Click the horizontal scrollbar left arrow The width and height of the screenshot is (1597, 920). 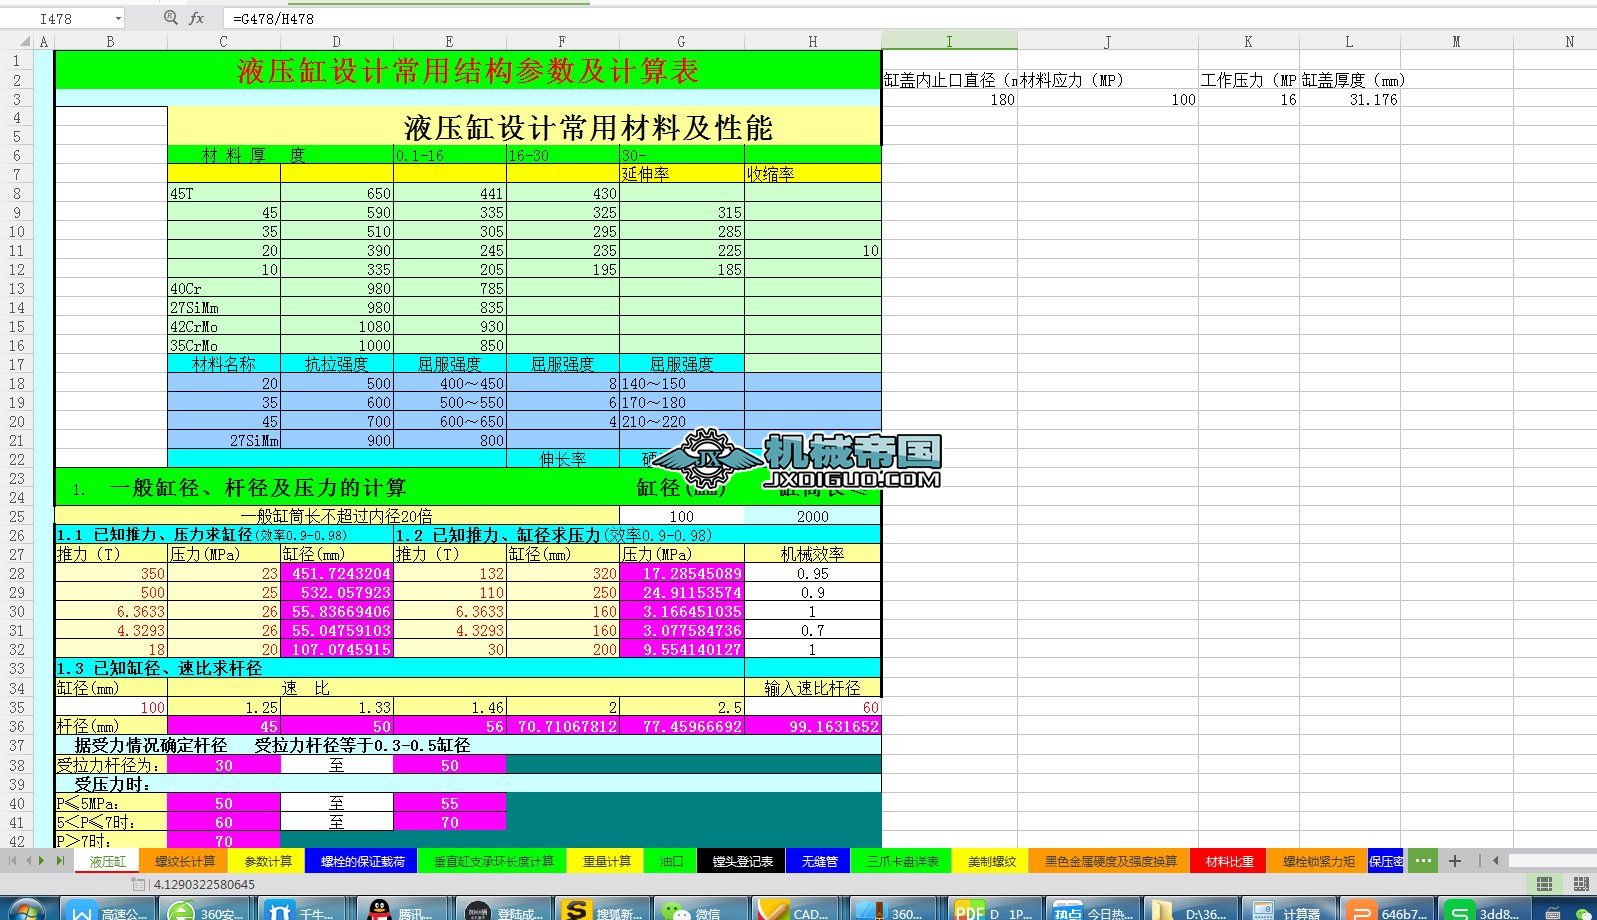click(1496, 861)
